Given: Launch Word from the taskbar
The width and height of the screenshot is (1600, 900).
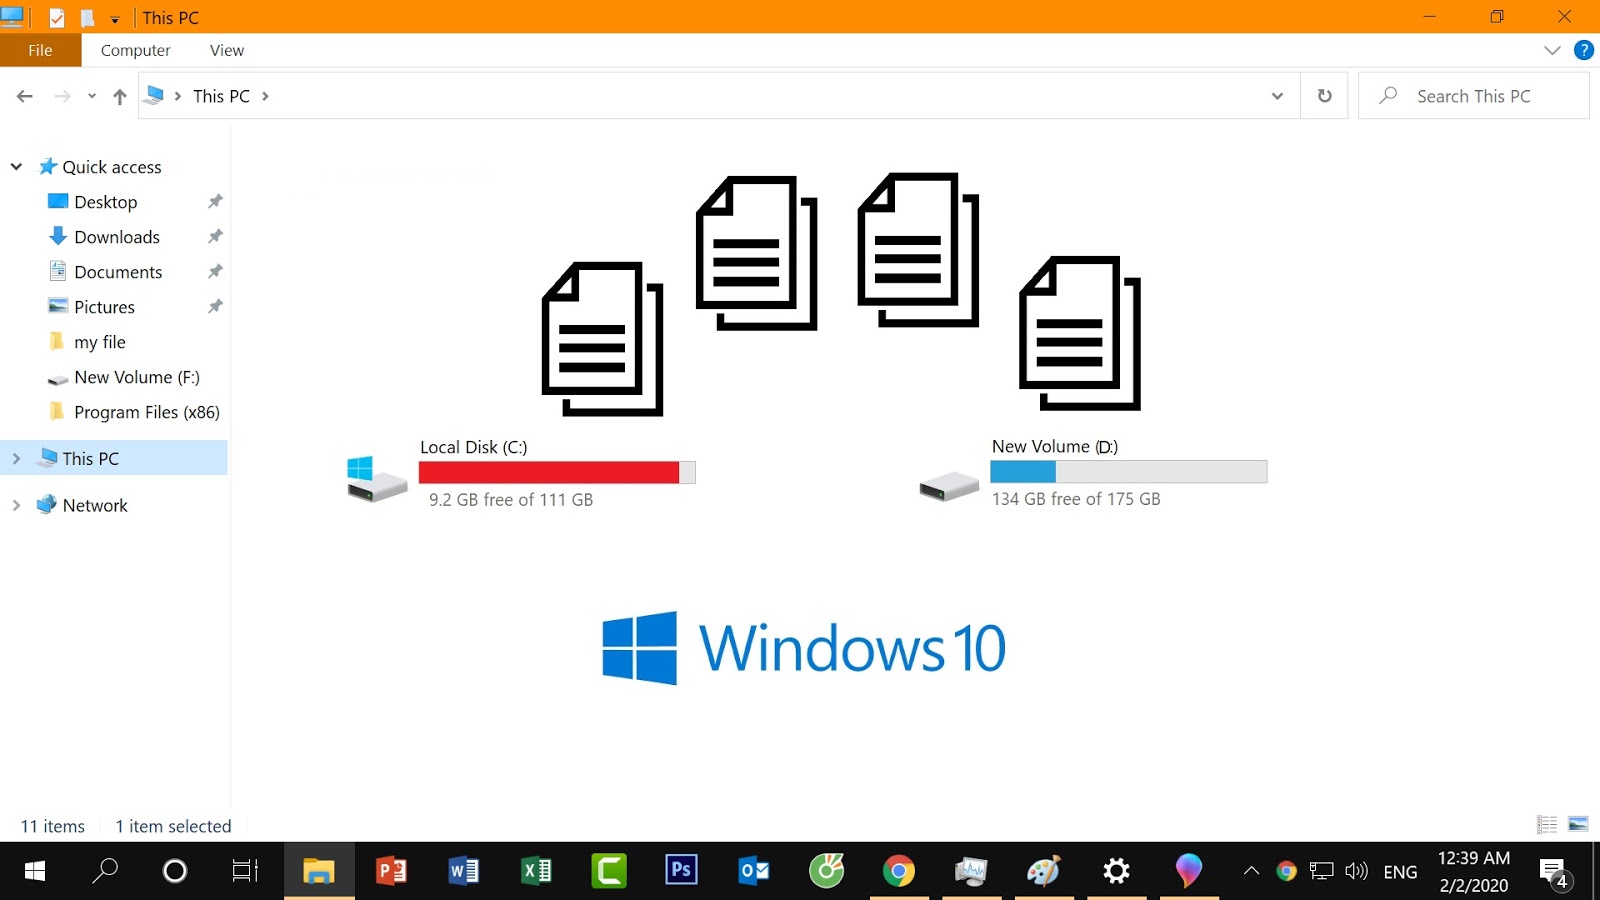Looking at the screenshot, I should coord(464,871).
